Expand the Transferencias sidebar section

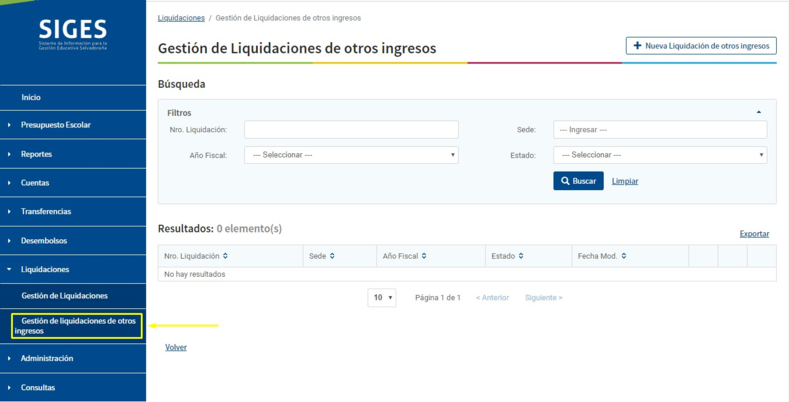pos(46,212)
